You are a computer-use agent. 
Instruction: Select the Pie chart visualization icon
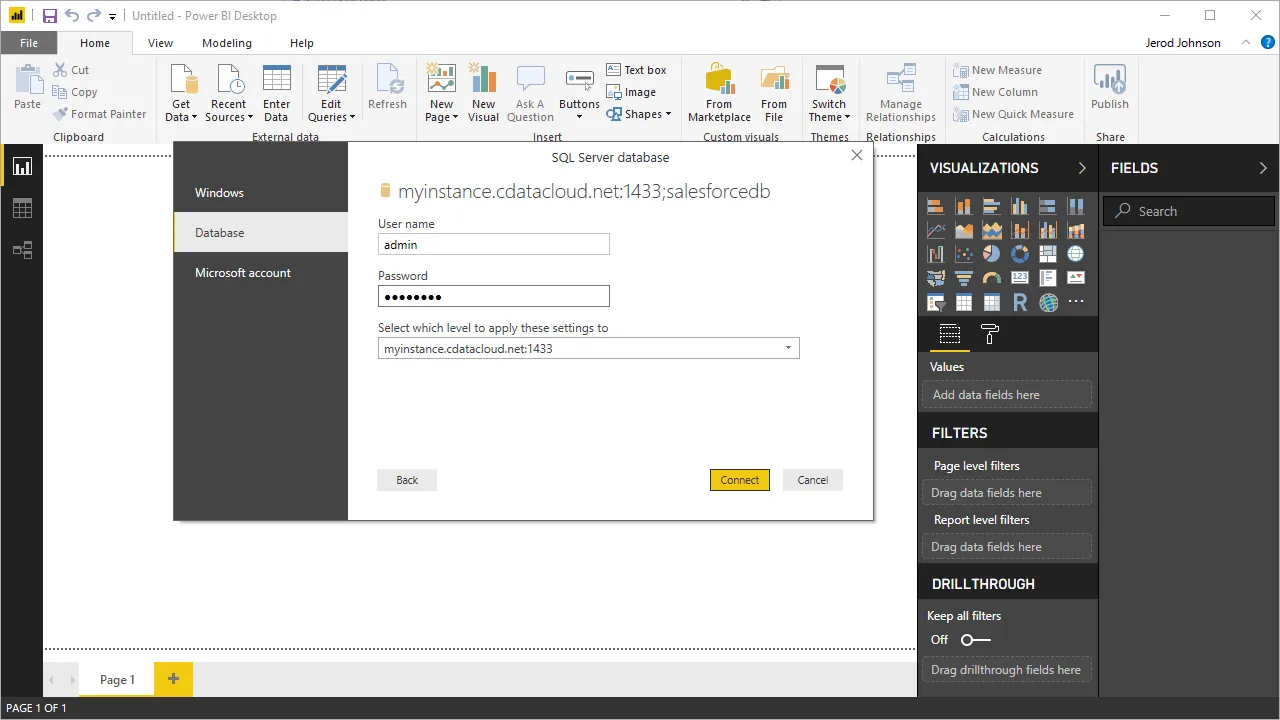991,254
